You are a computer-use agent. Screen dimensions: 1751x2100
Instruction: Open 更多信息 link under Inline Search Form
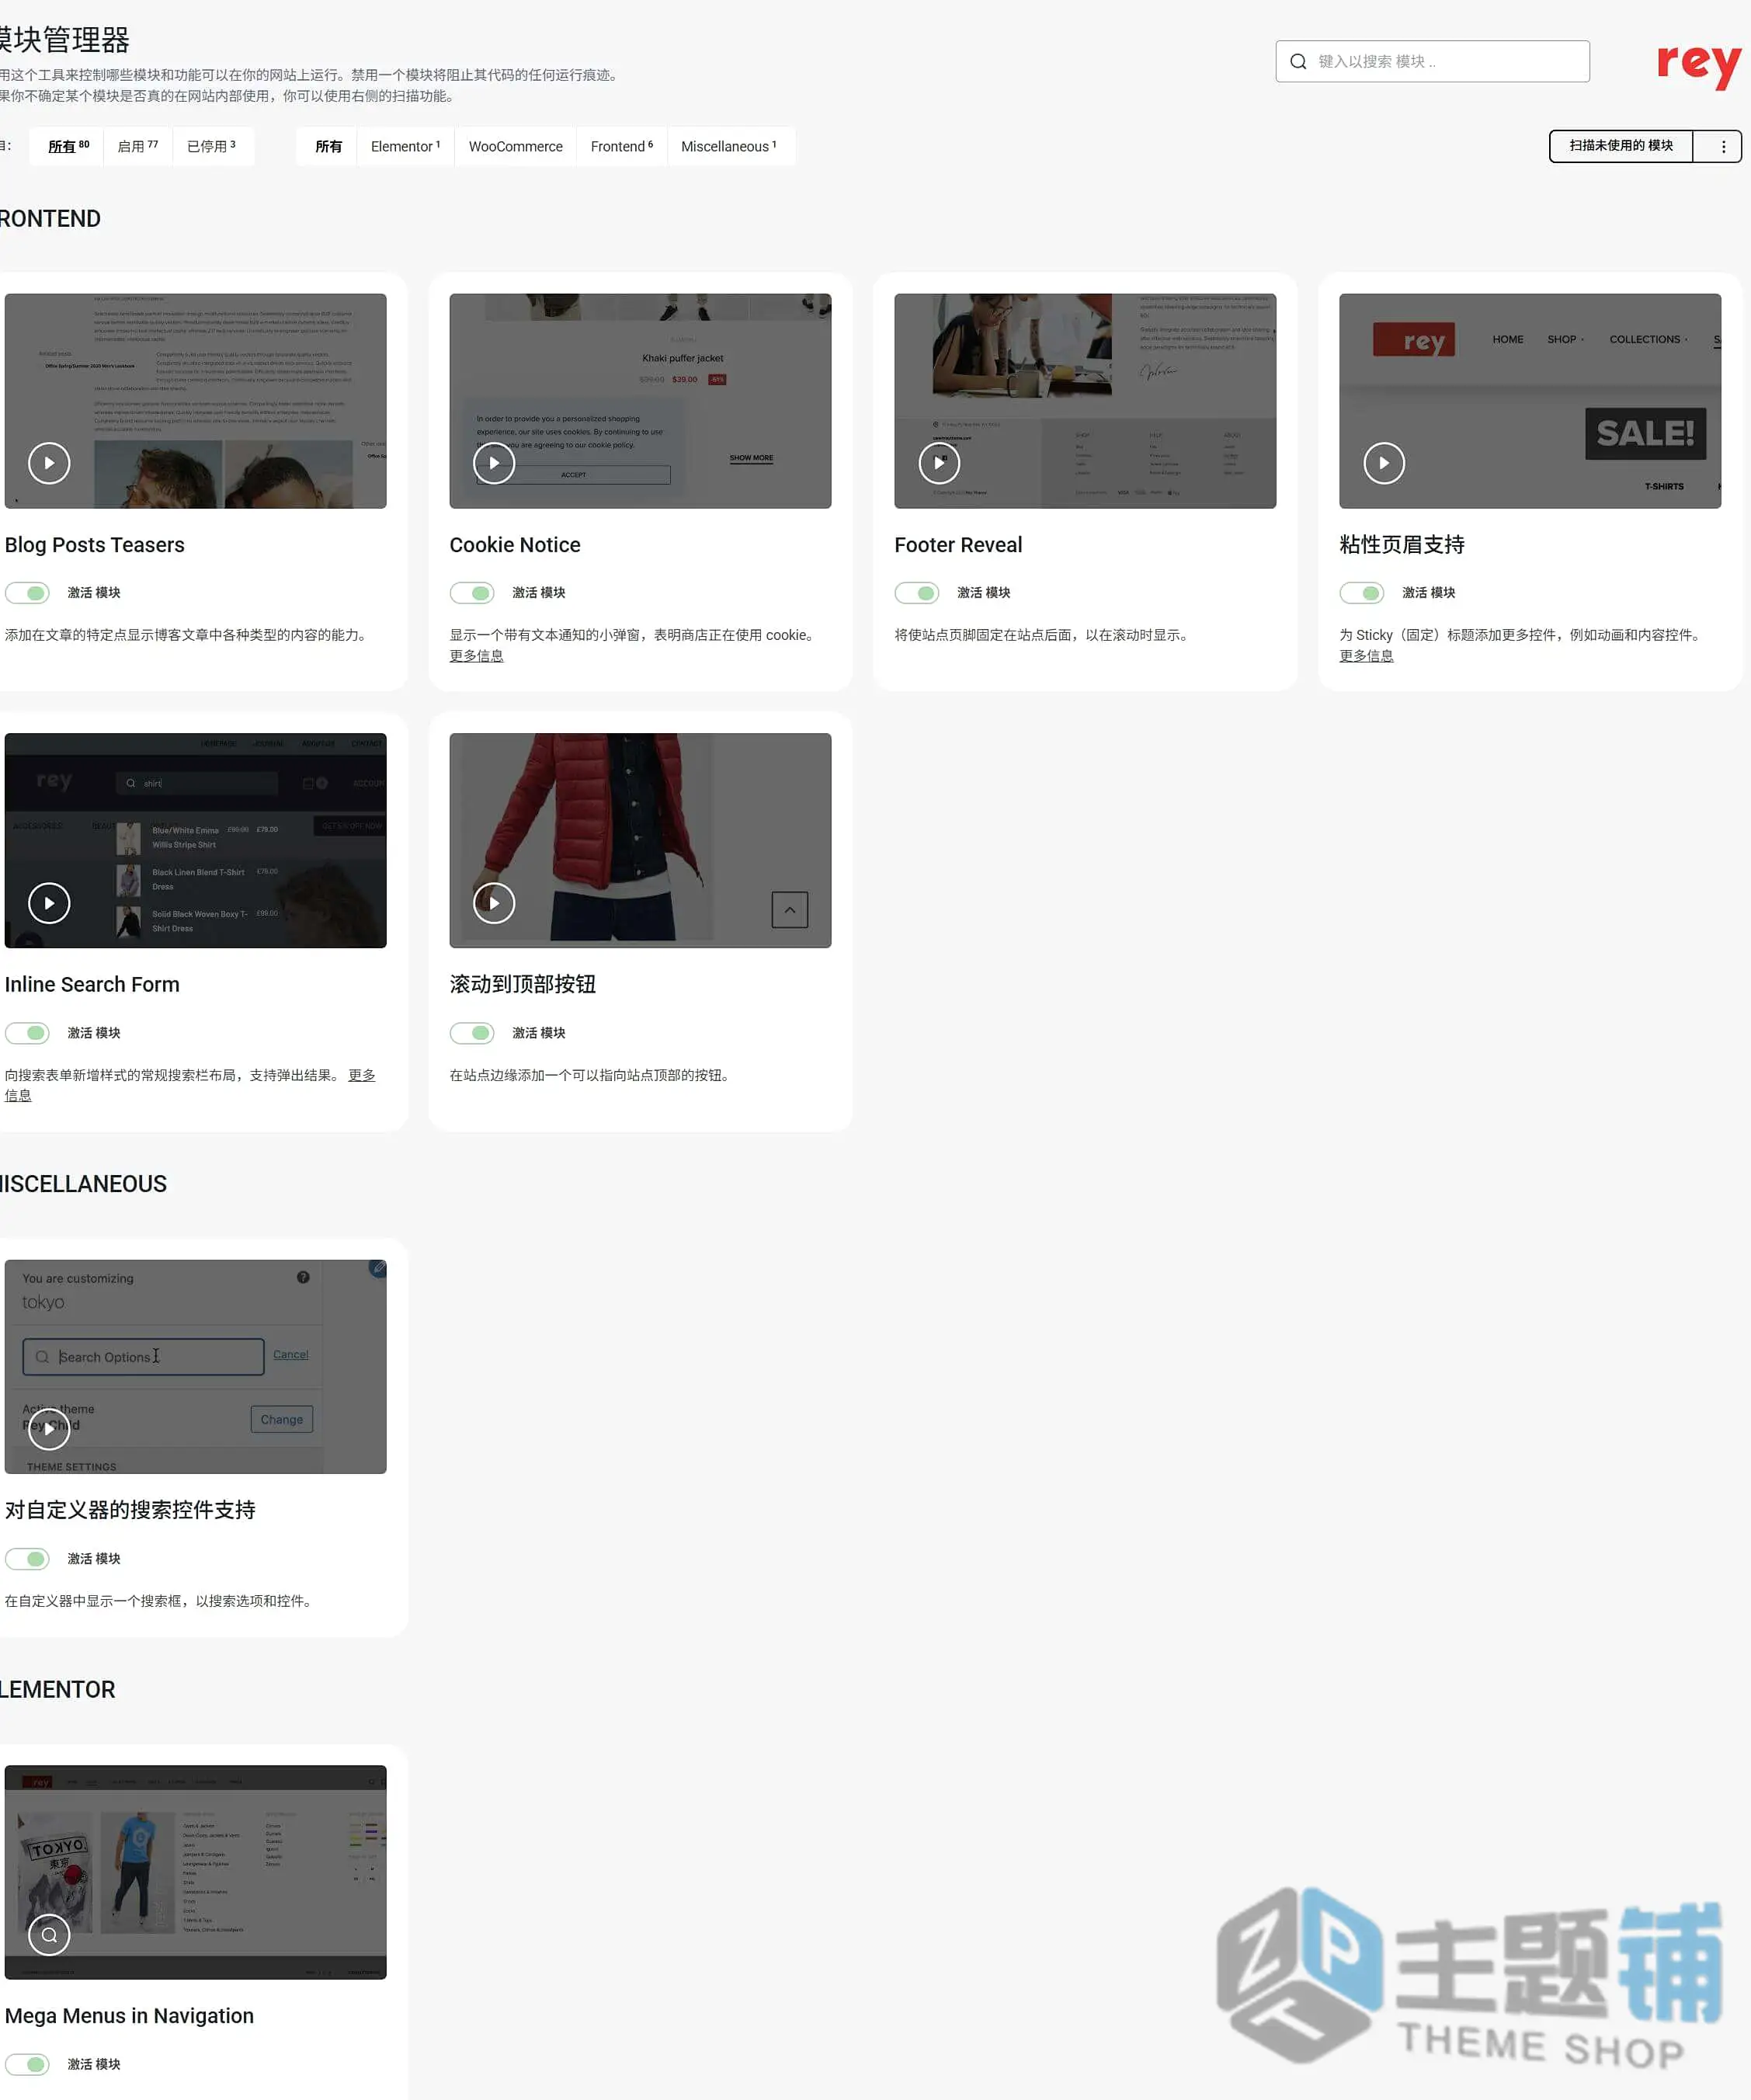pyautogui.click(x=362, y=1076)
